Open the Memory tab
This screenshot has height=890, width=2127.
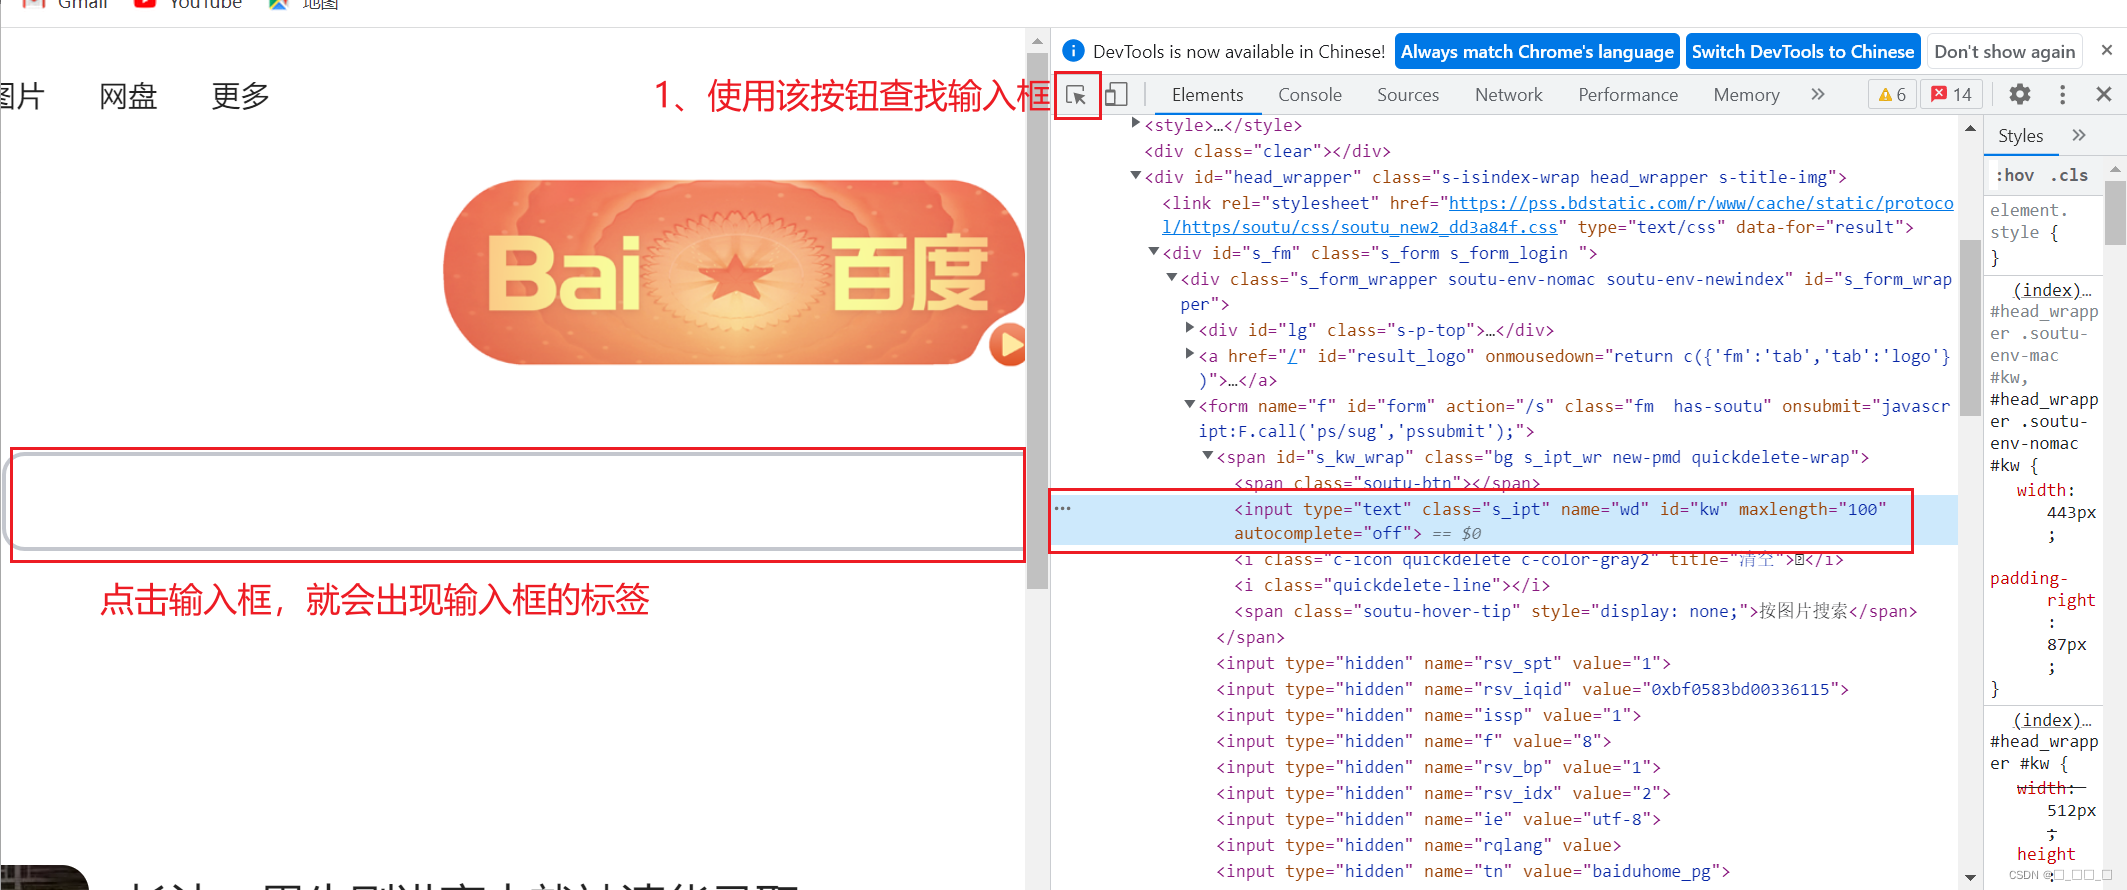point(1746,95)
